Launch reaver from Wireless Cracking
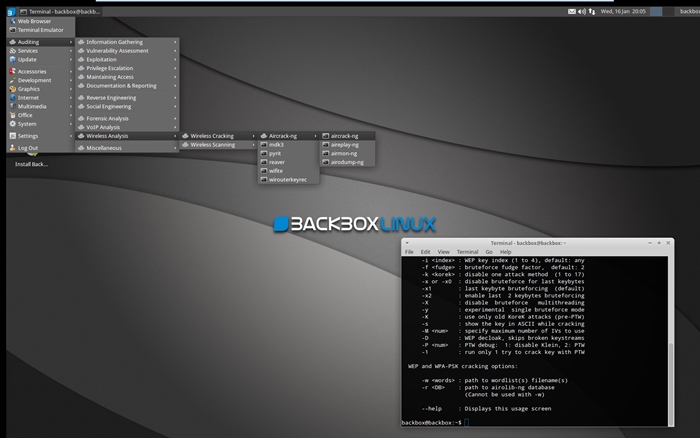The height and width of the screenshot is (438, 700). pos(289,162)
